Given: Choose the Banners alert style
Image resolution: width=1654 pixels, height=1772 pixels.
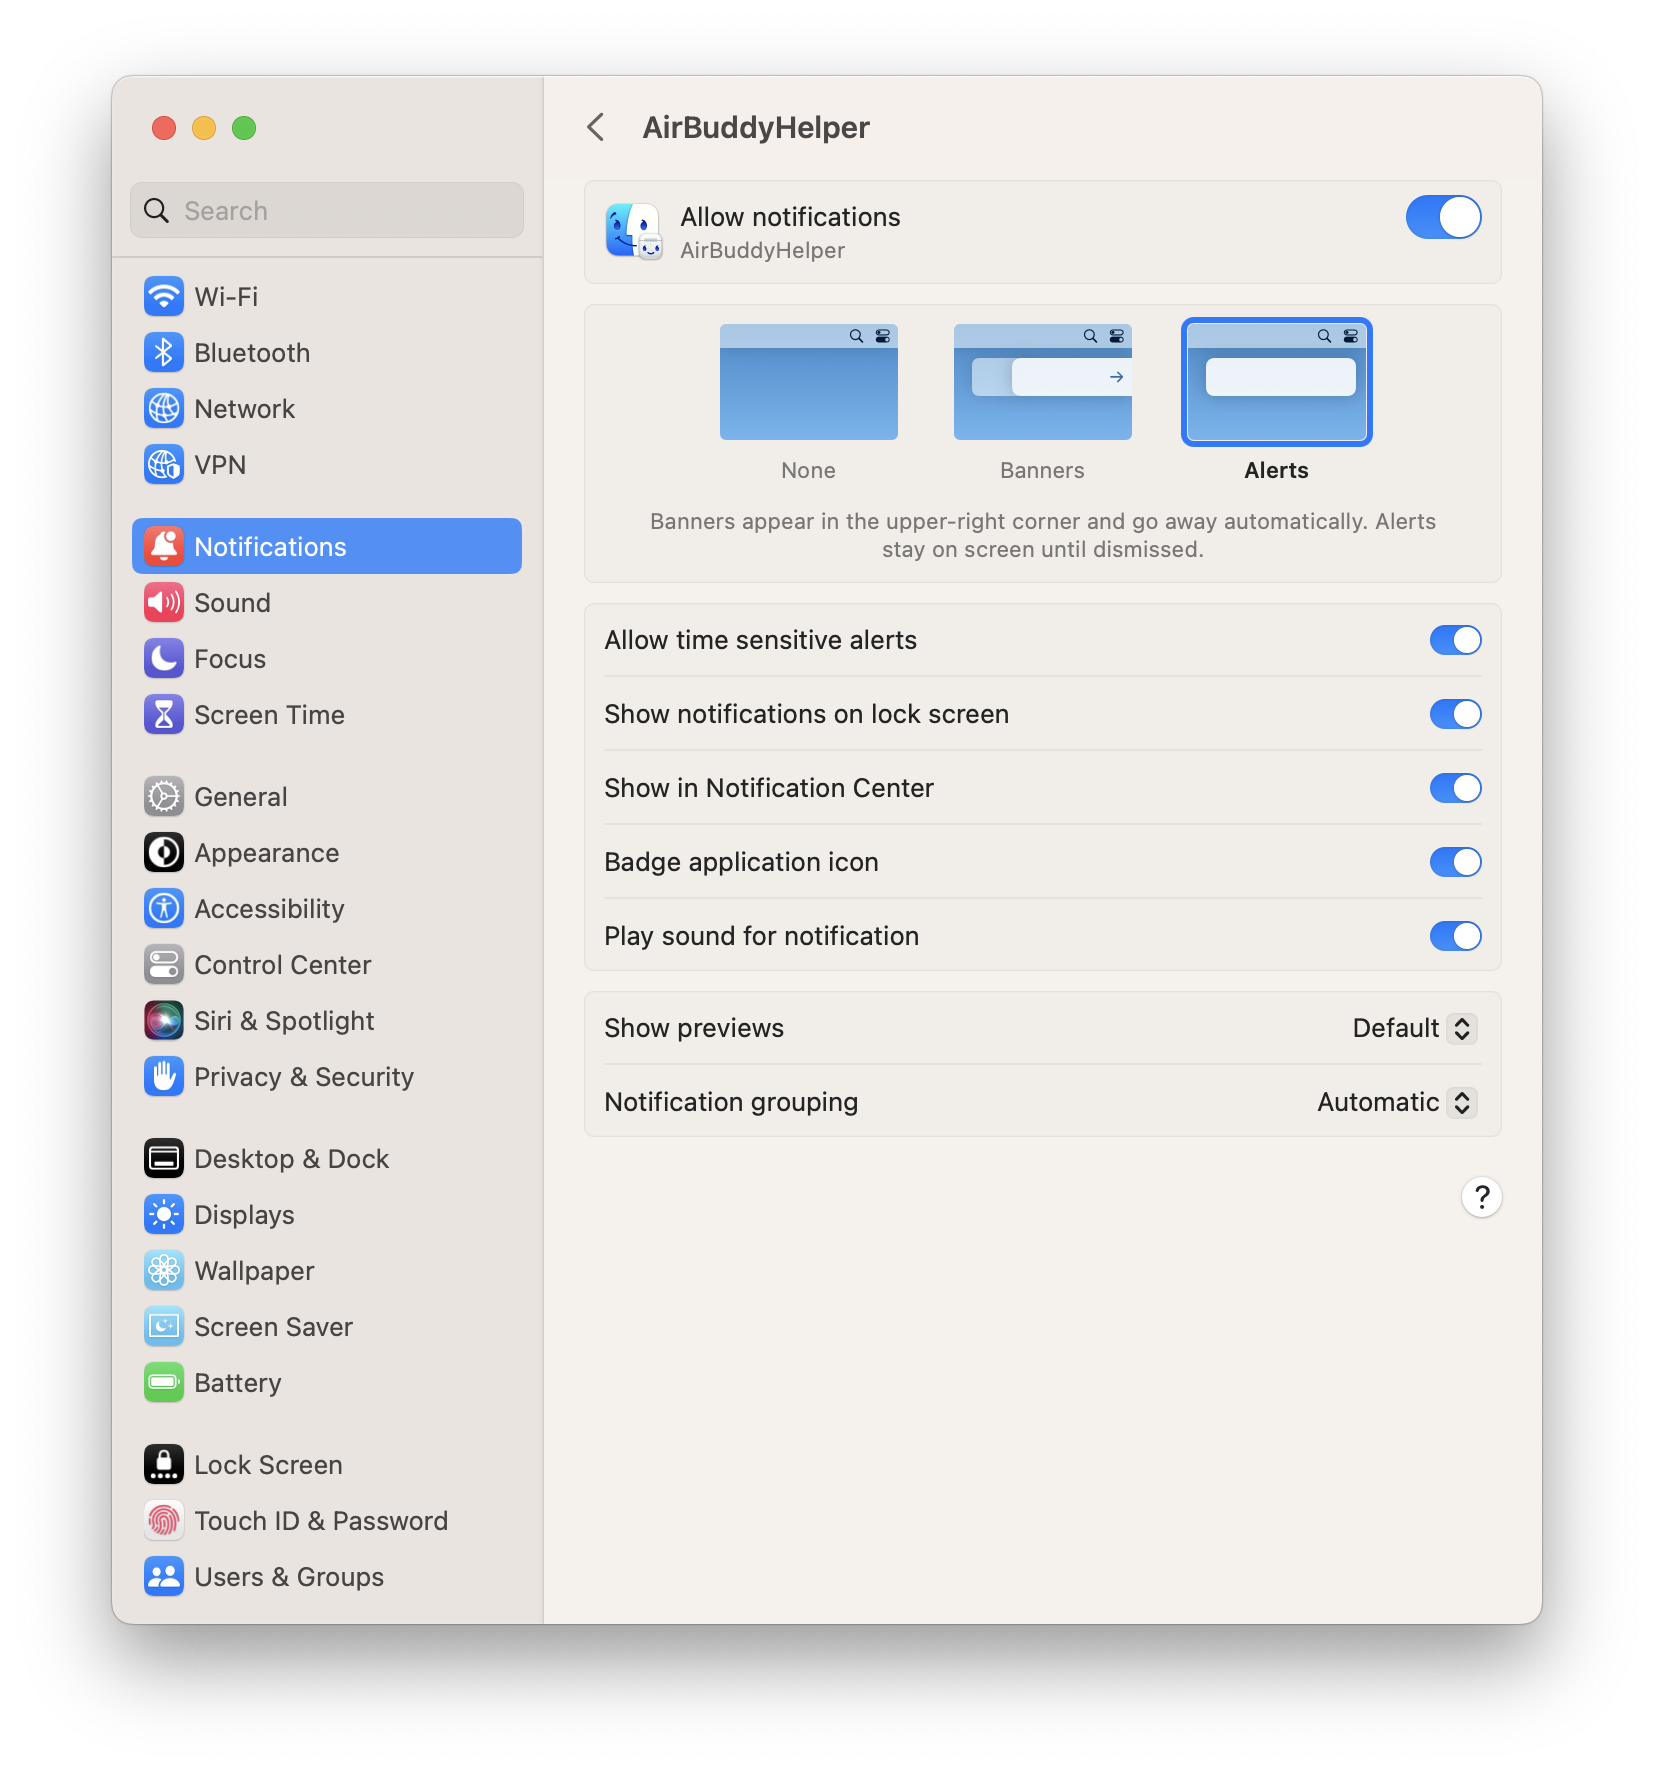Looking at the screenshot, I should (x=1042, y=382).
